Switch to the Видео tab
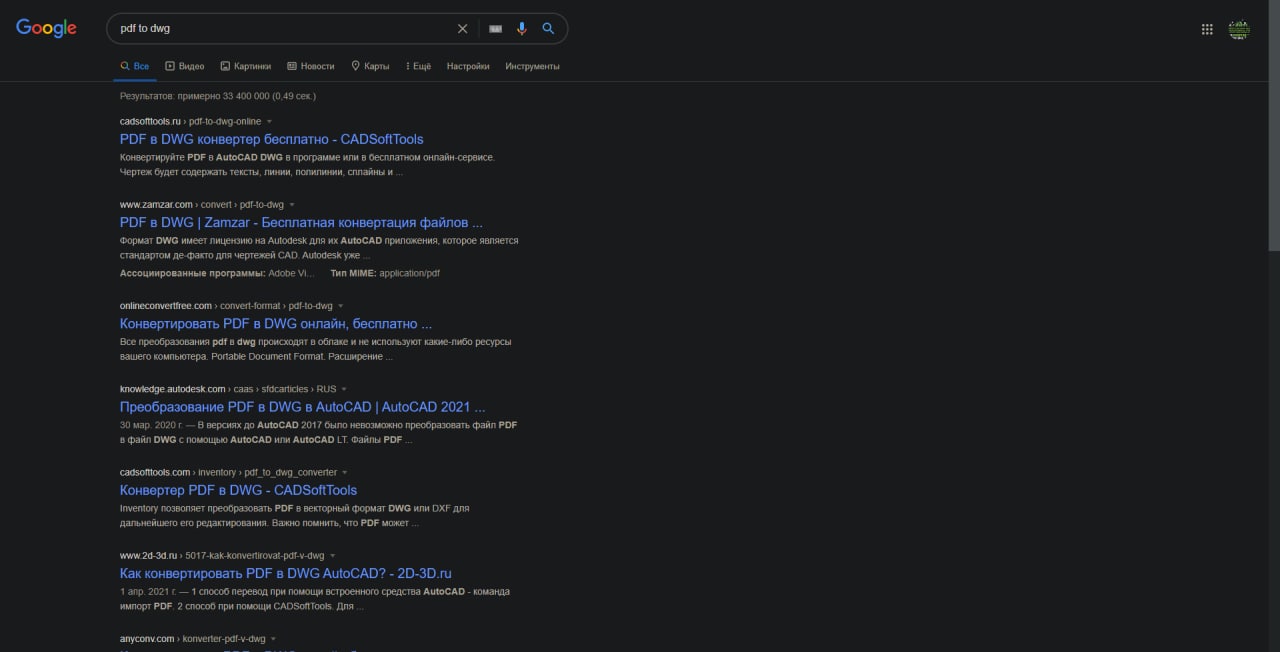 [x=185, y=66]
